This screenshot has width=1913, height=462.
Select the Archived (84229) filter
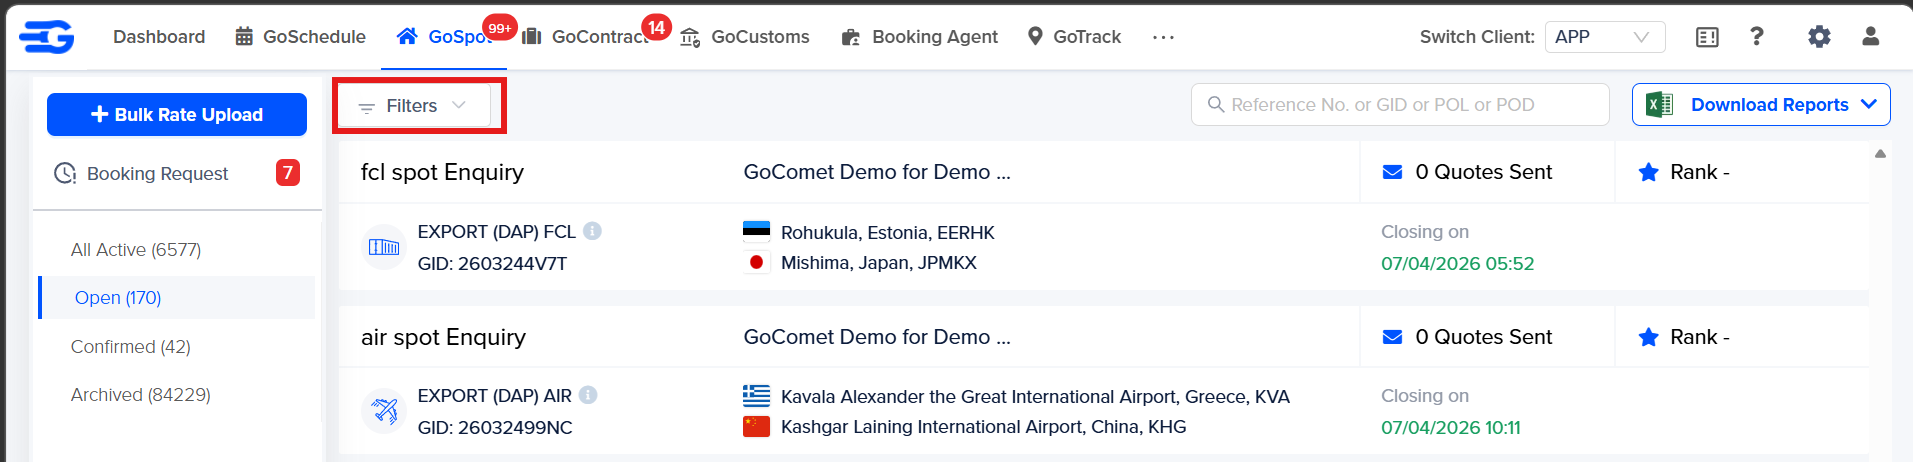click(x=141, y=395)
